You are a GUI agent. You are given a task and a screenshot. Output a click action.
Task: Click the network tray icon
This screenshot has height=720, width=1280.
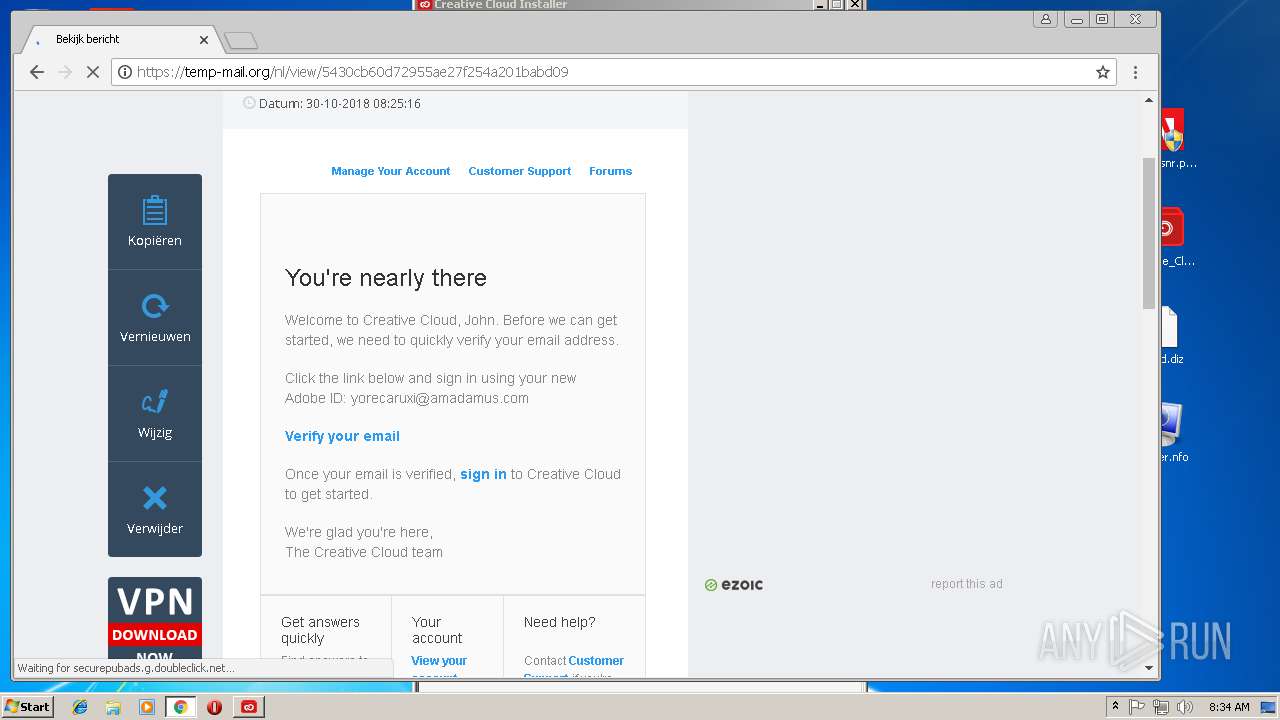click(1161, 707)
